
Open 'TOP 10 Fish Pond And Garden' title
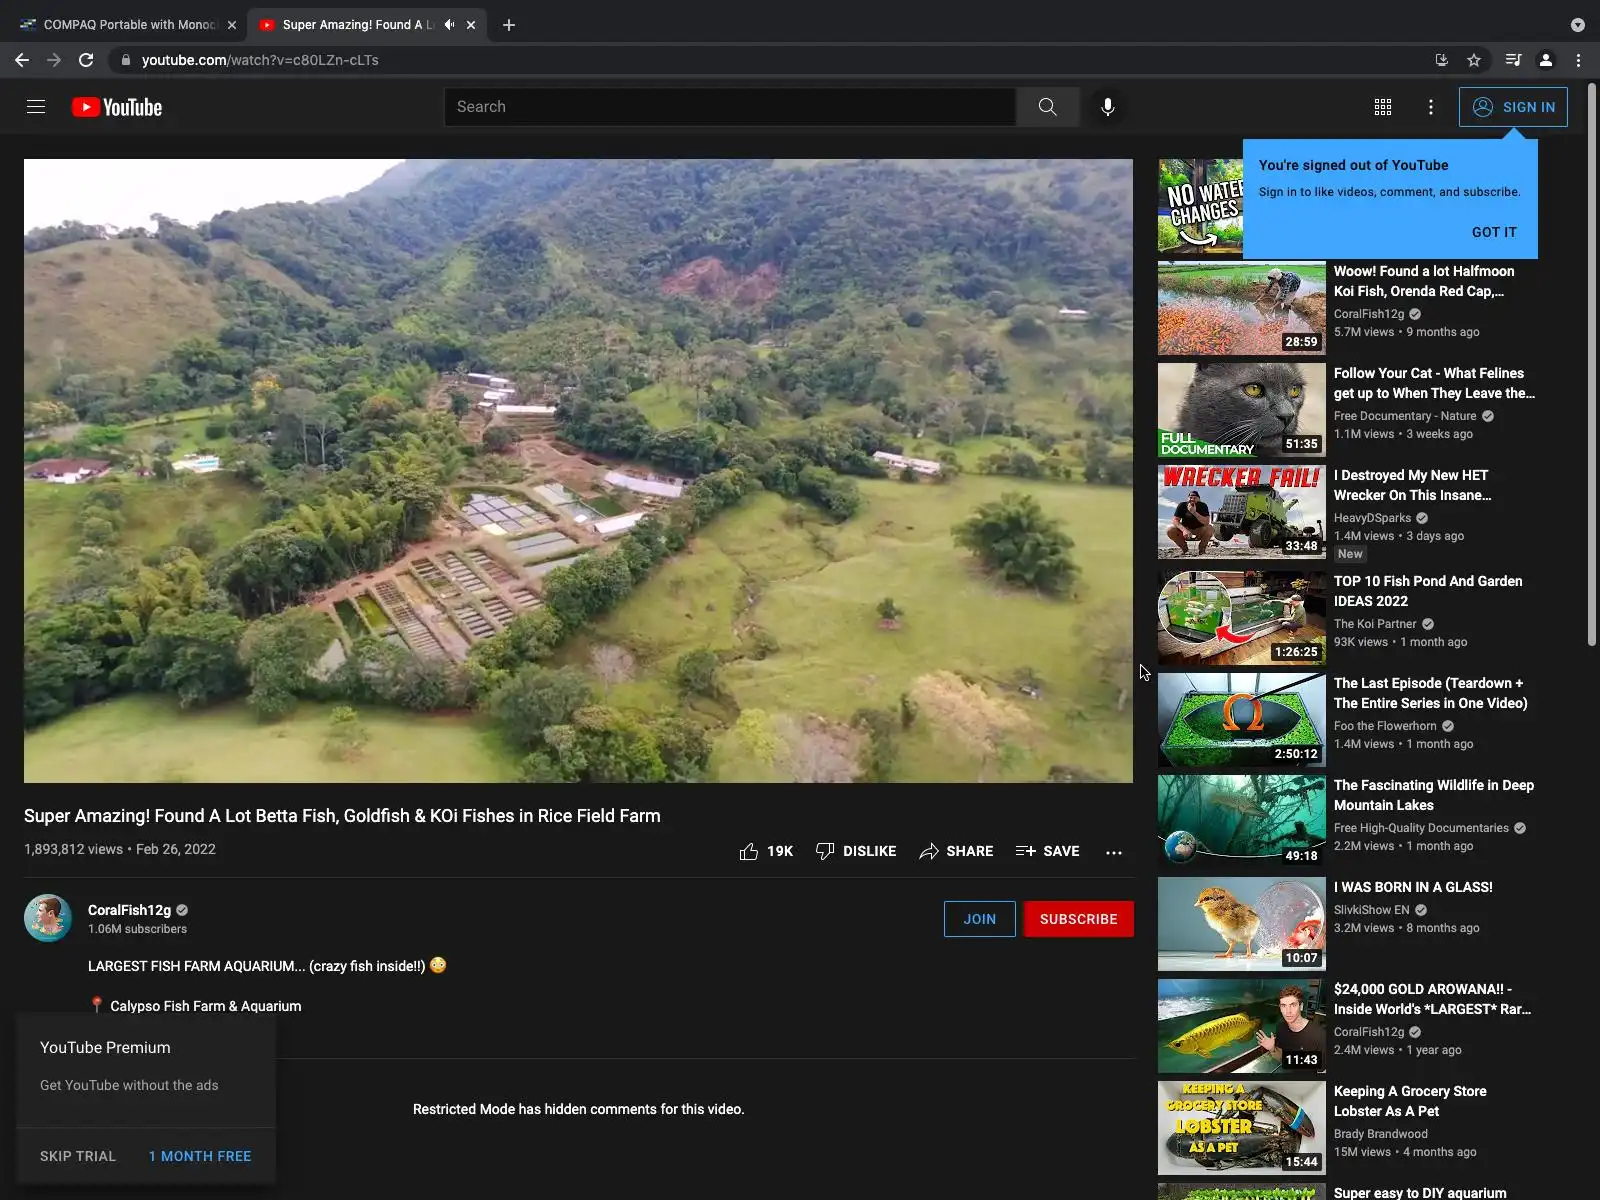(x=1428, y=591)
